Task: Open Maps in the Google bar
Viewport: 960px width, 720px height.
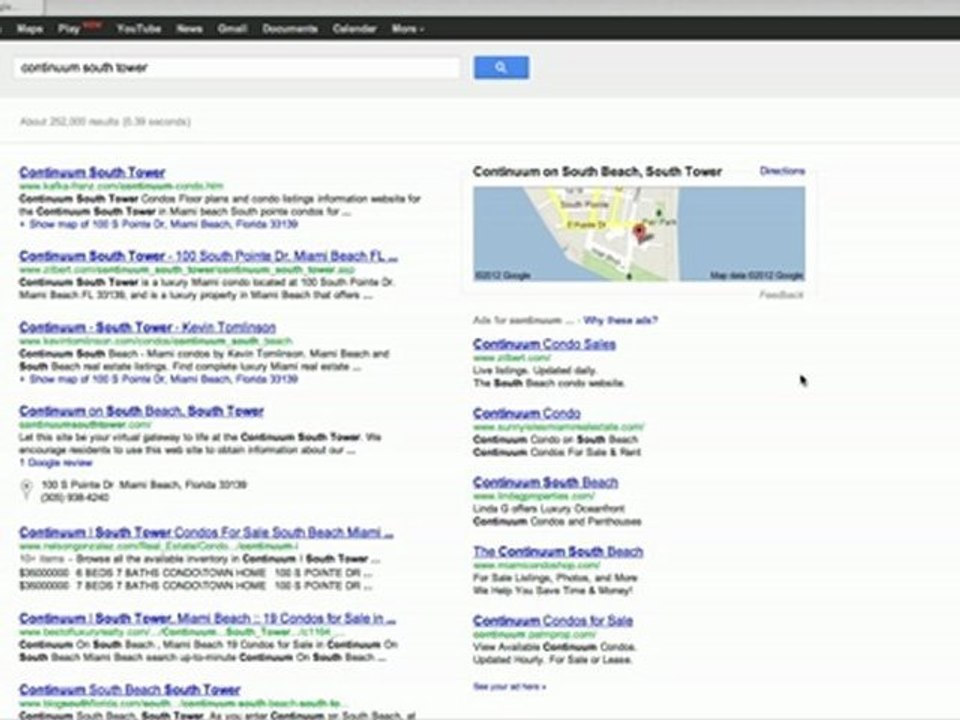Action: click(x=29, y=29)
